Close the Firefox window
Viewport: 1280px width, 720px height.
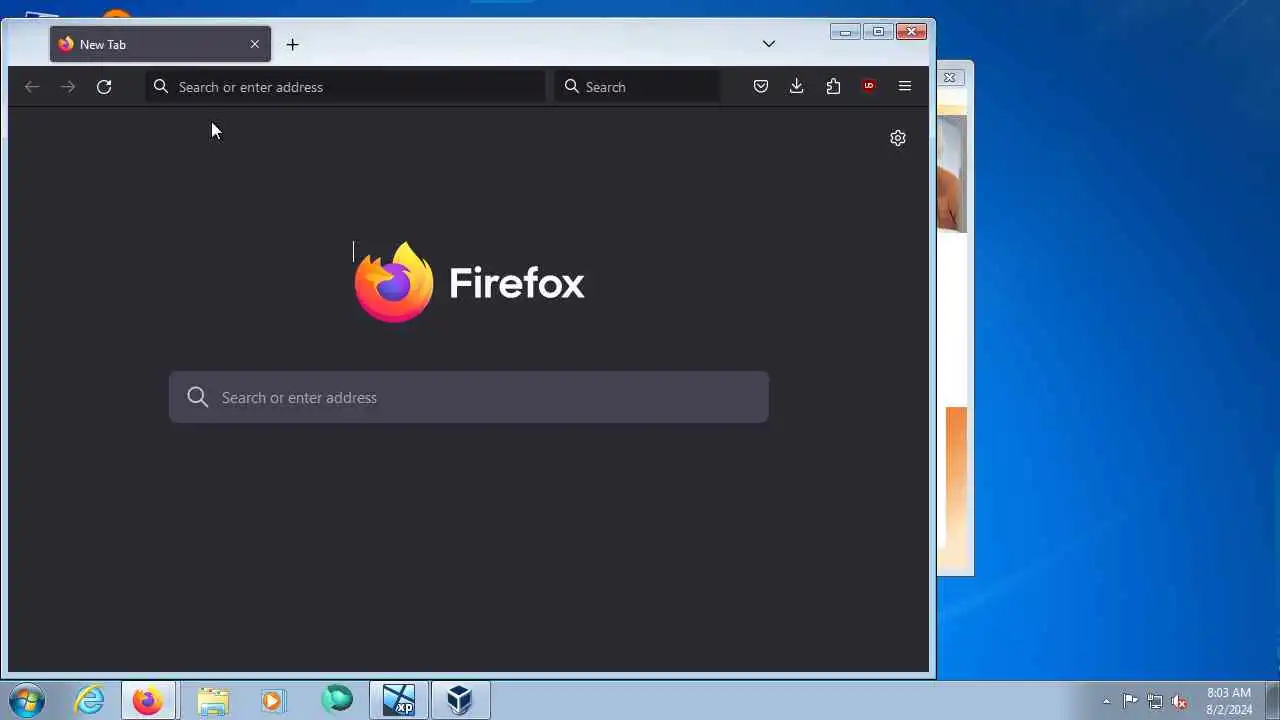(911, 32)
